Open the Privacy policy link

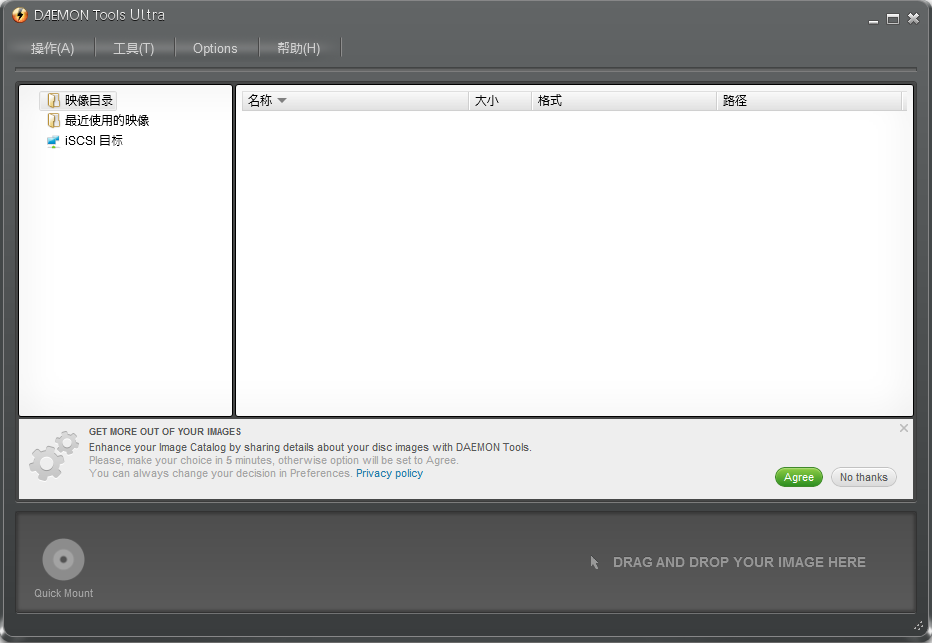(389, 474)
